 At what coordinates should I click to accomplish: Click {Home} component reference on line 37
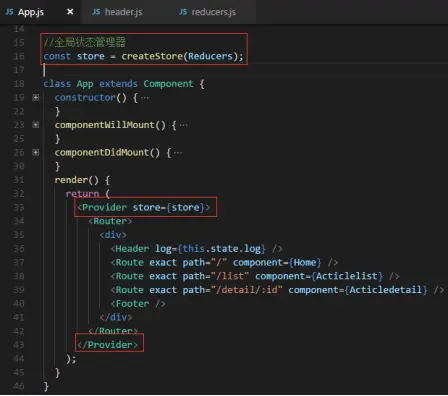pos(305,263)
